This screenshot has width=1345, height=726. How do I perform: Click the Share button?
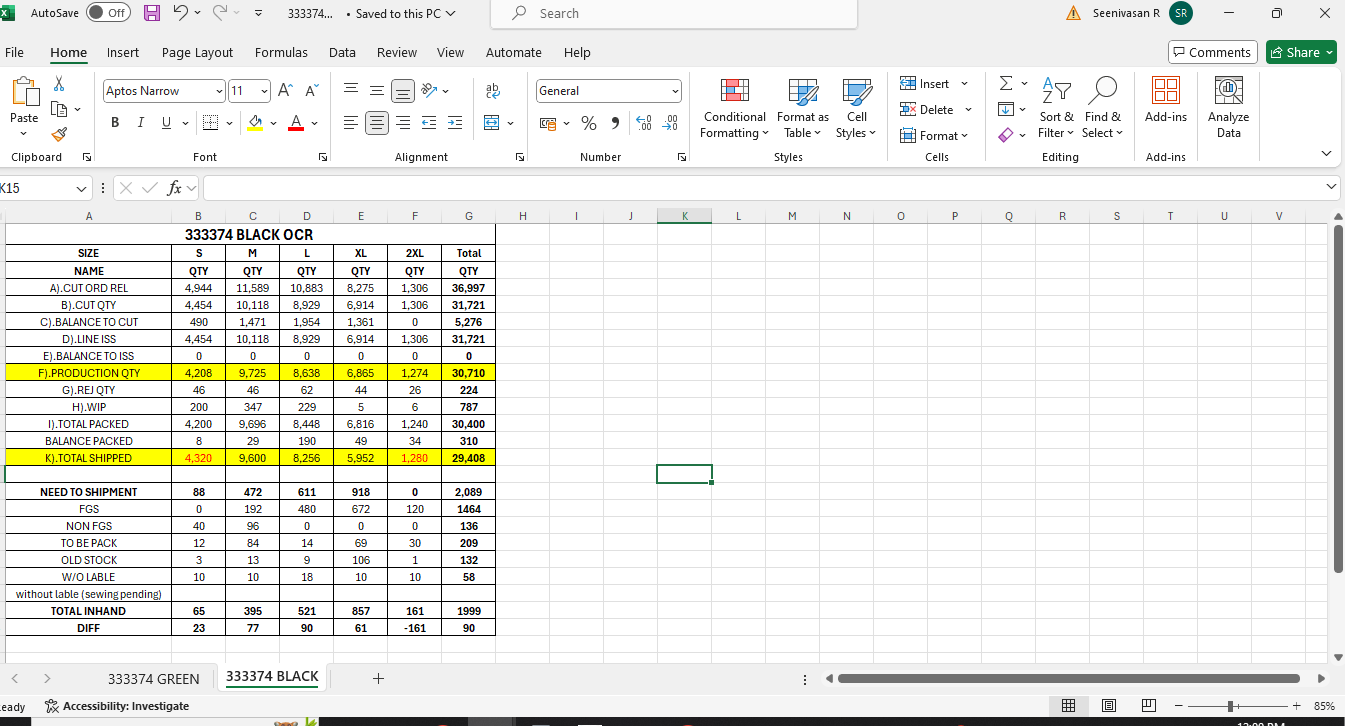click(x=1301, y=52)
